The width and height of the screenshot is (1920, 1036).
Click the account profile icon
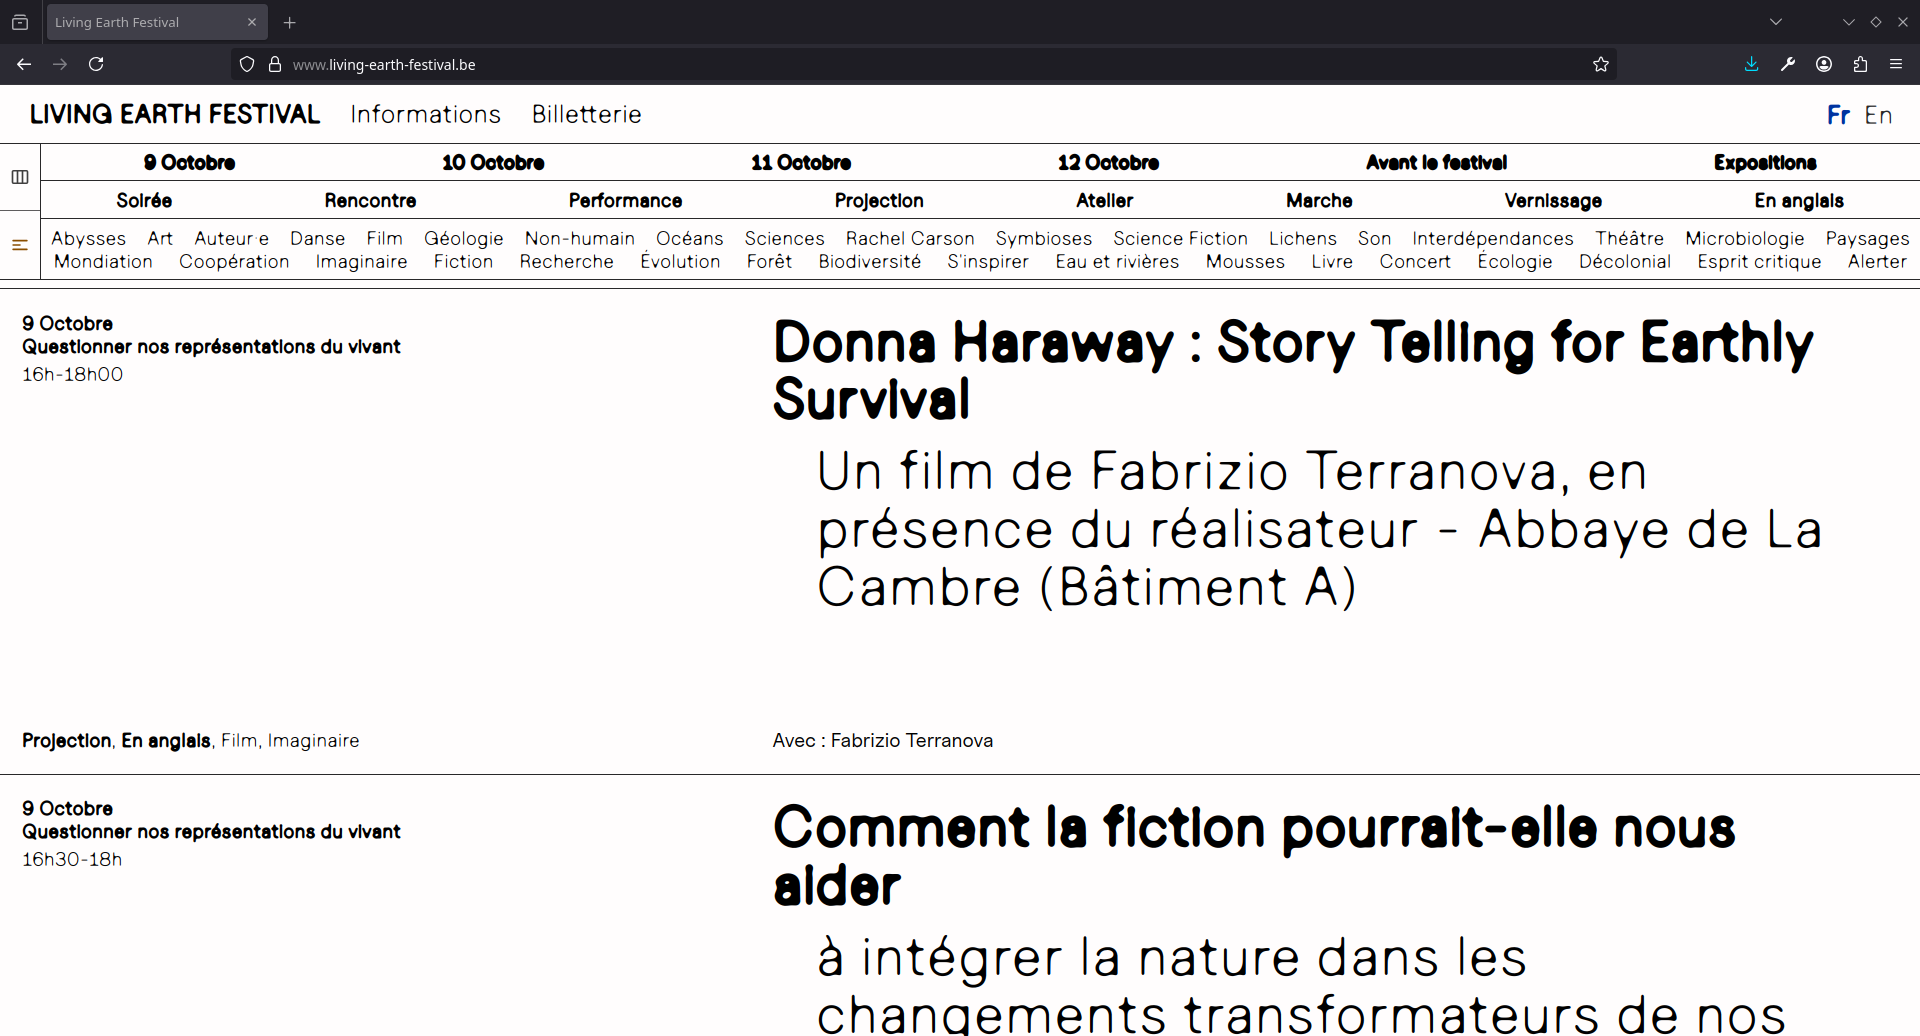1824,64
